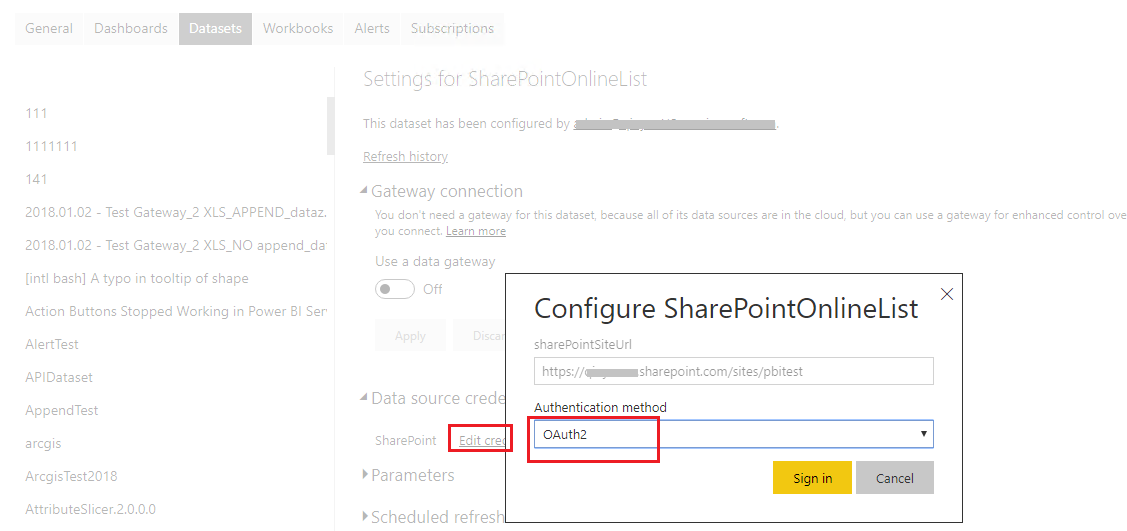Collapse the Gateway connection section

441,191
